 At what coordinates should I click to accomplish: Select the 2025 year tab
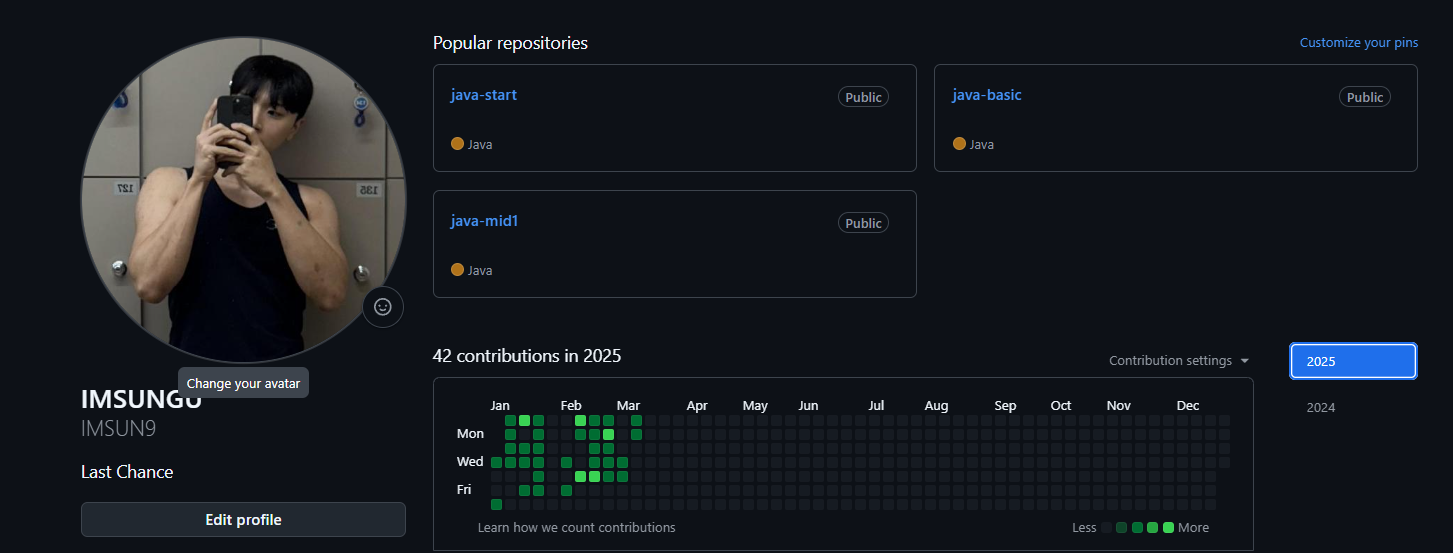[1353, 361]
